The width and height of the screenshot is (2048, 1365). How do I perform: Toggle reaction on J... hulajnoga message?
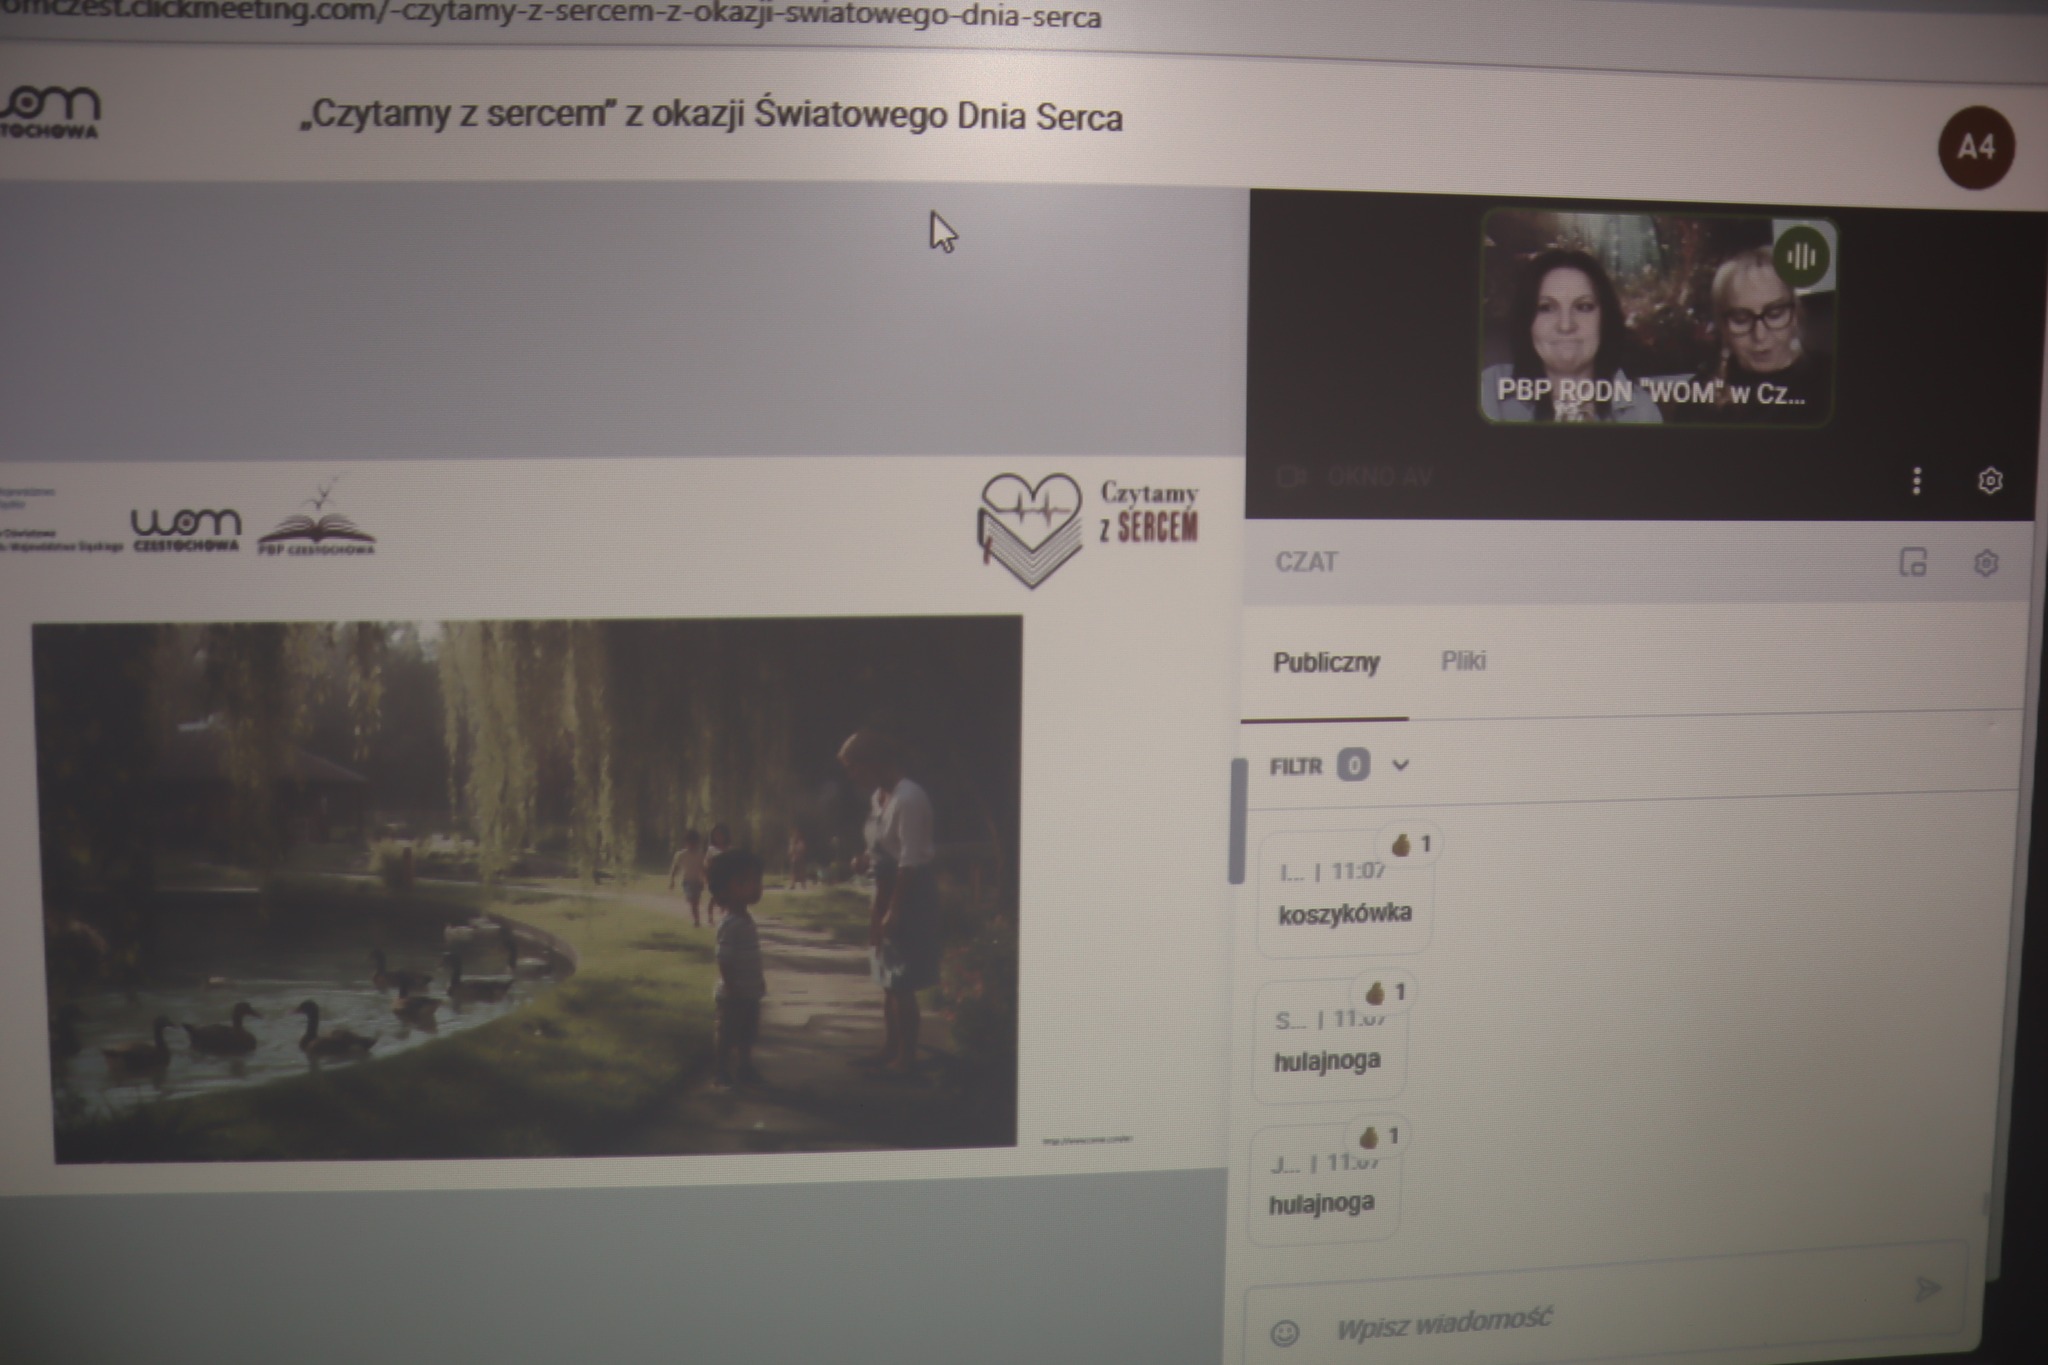pyautogui.click(x=1378, y=1137)
